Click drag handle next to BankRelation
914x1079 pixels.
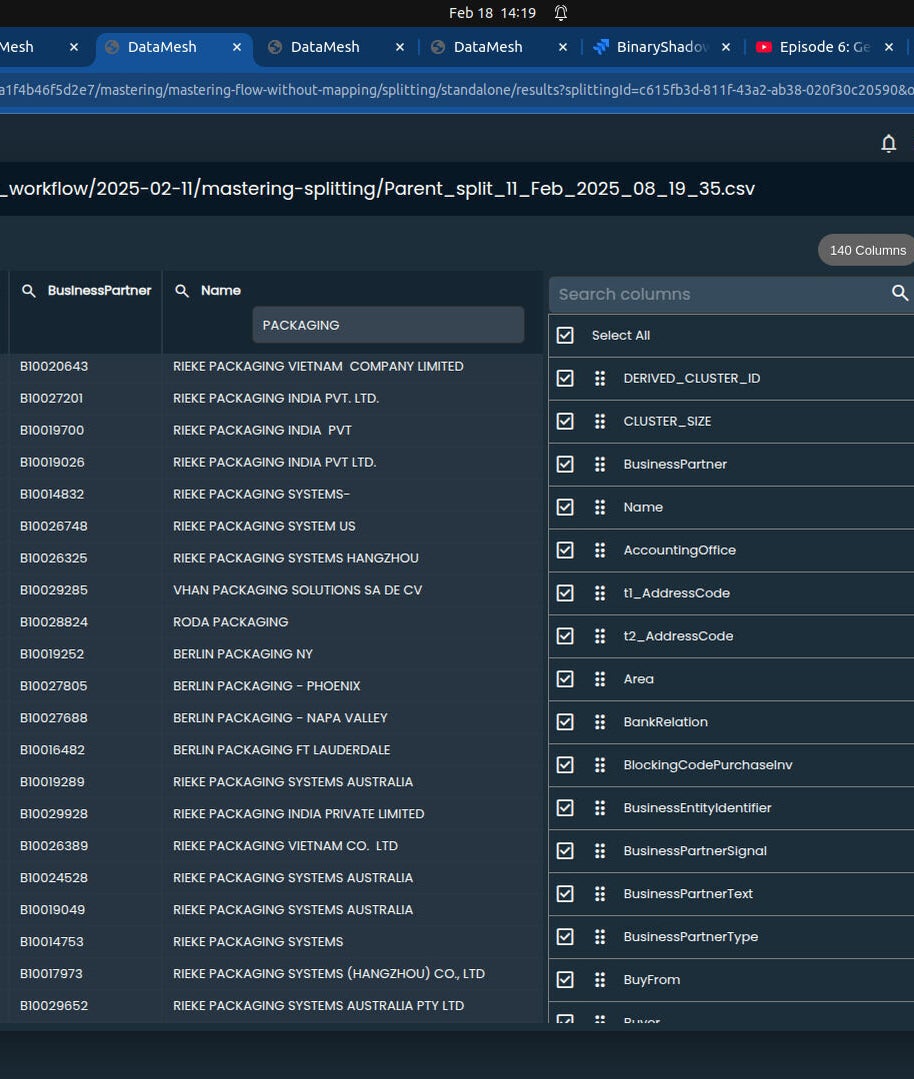point(600,722)
